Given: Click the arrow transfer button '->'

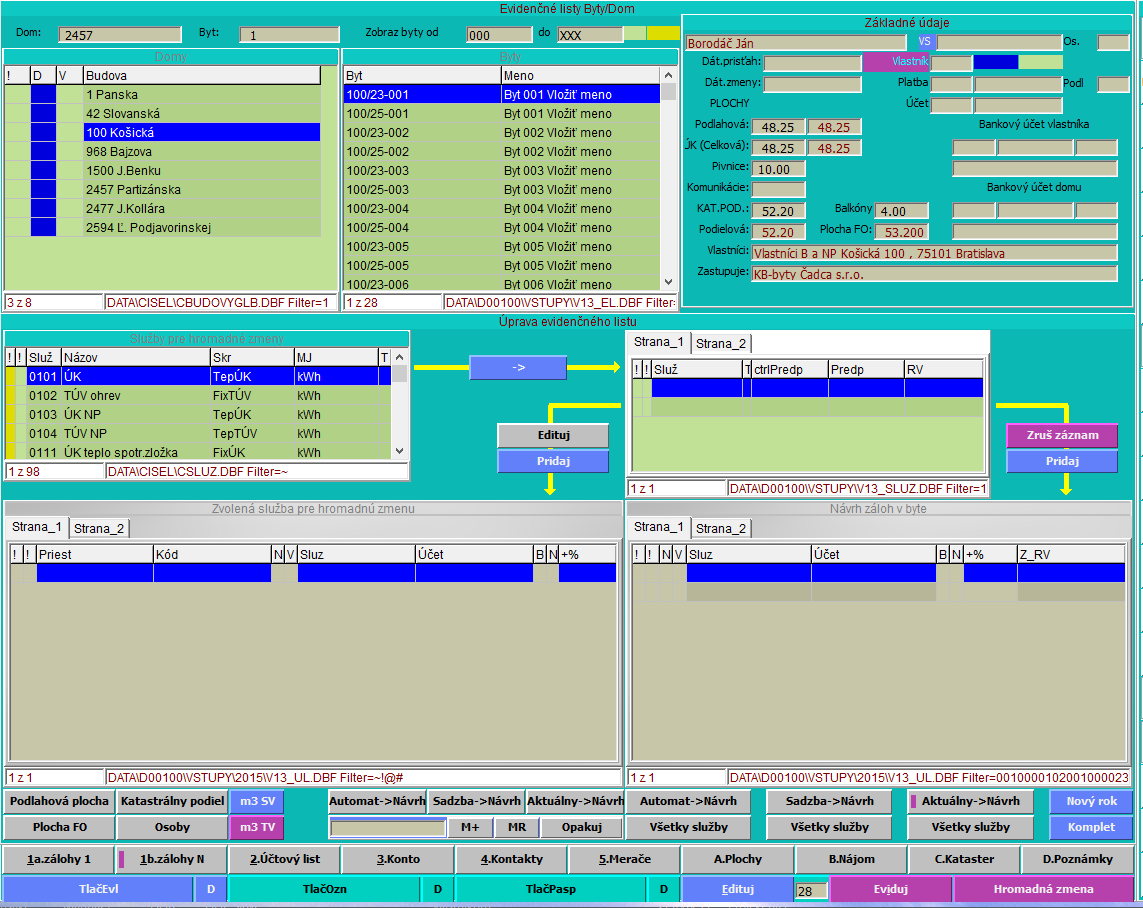Looking at the screenshot, I should (x=518, y=367).
